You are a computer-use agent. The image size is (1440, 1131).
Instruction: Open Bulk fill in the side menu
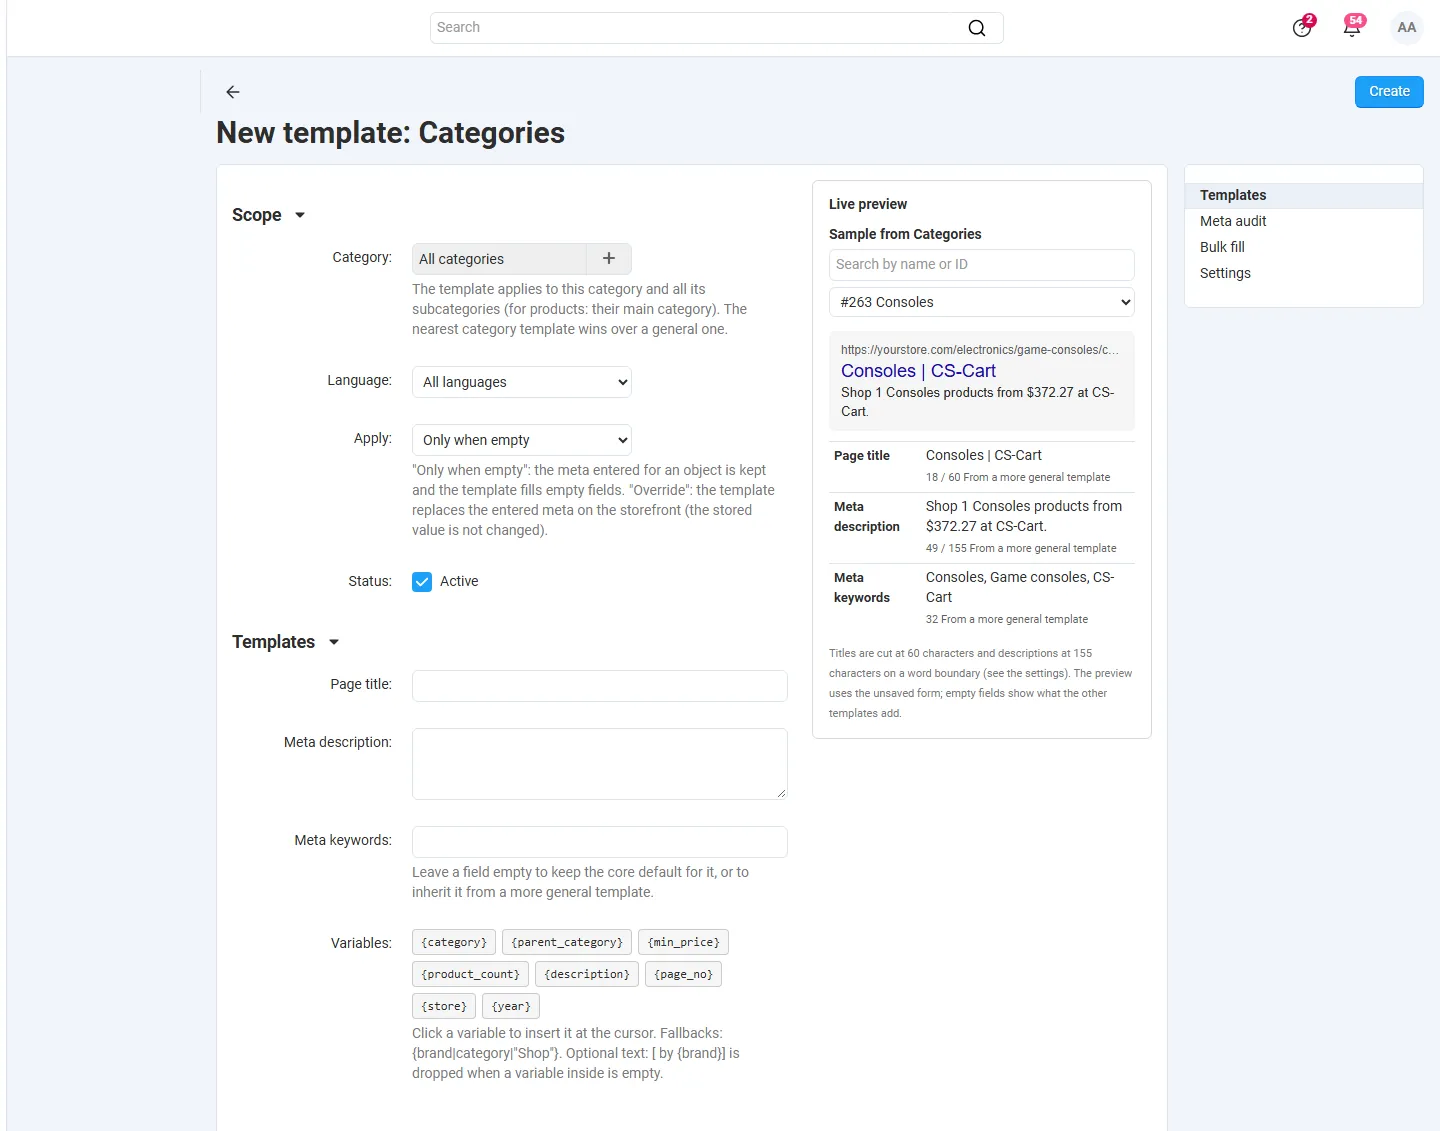pyautogui.click(x=1222, y=247)
